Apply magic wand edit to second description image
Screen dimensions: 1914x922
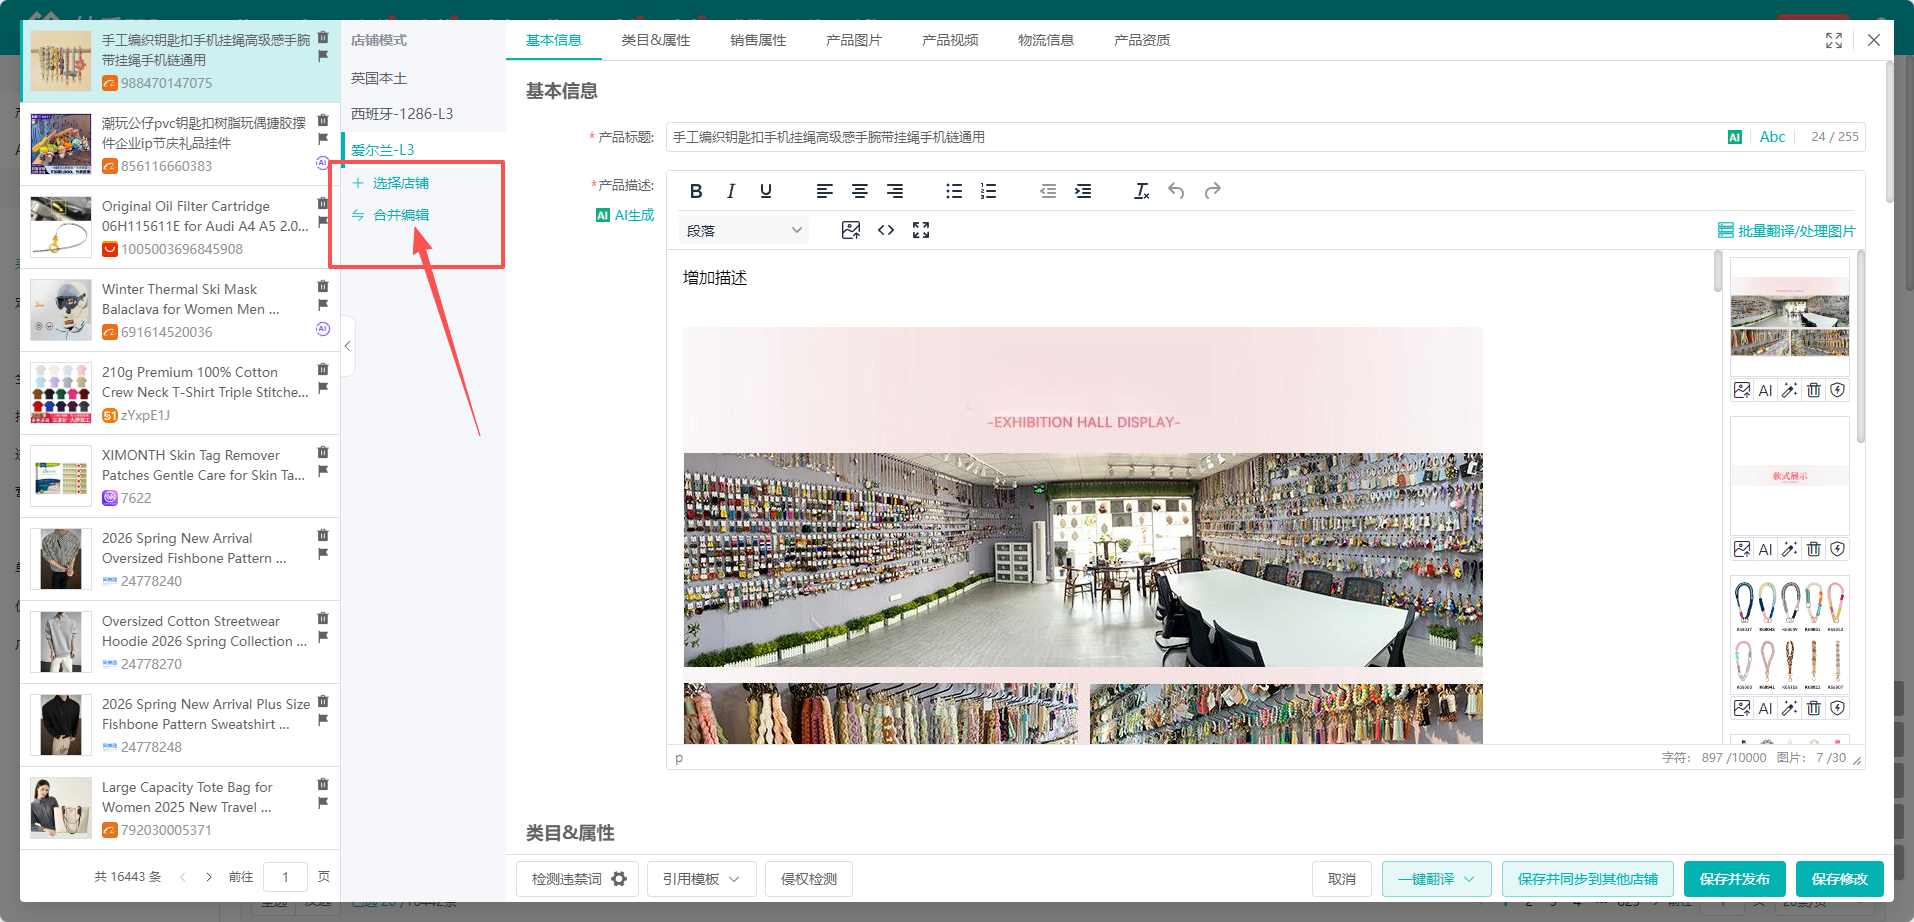tap(1790, 549)
